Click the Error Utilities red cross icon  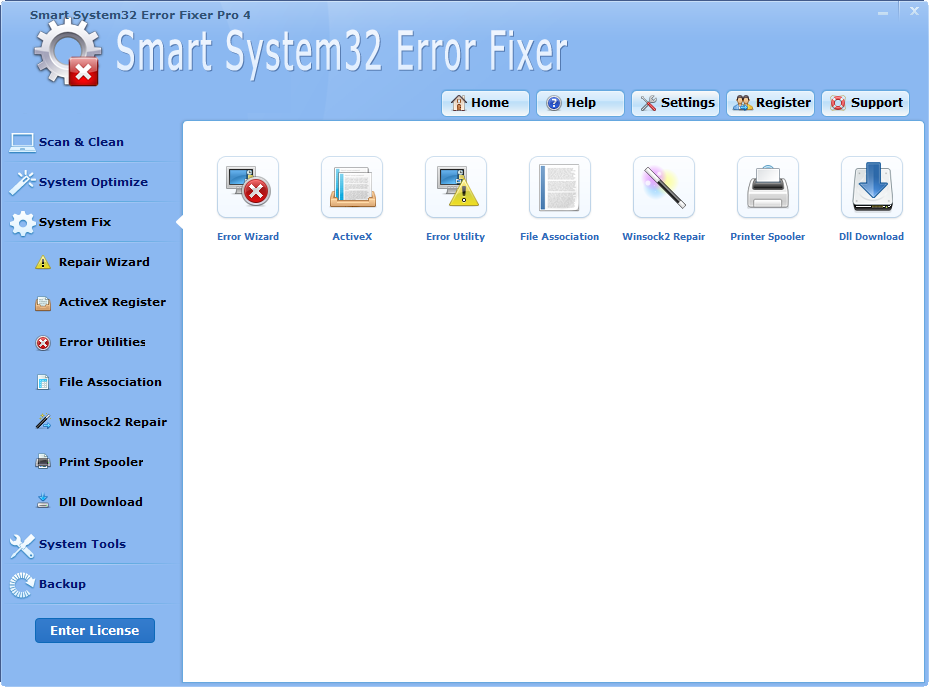coord(43,343)
